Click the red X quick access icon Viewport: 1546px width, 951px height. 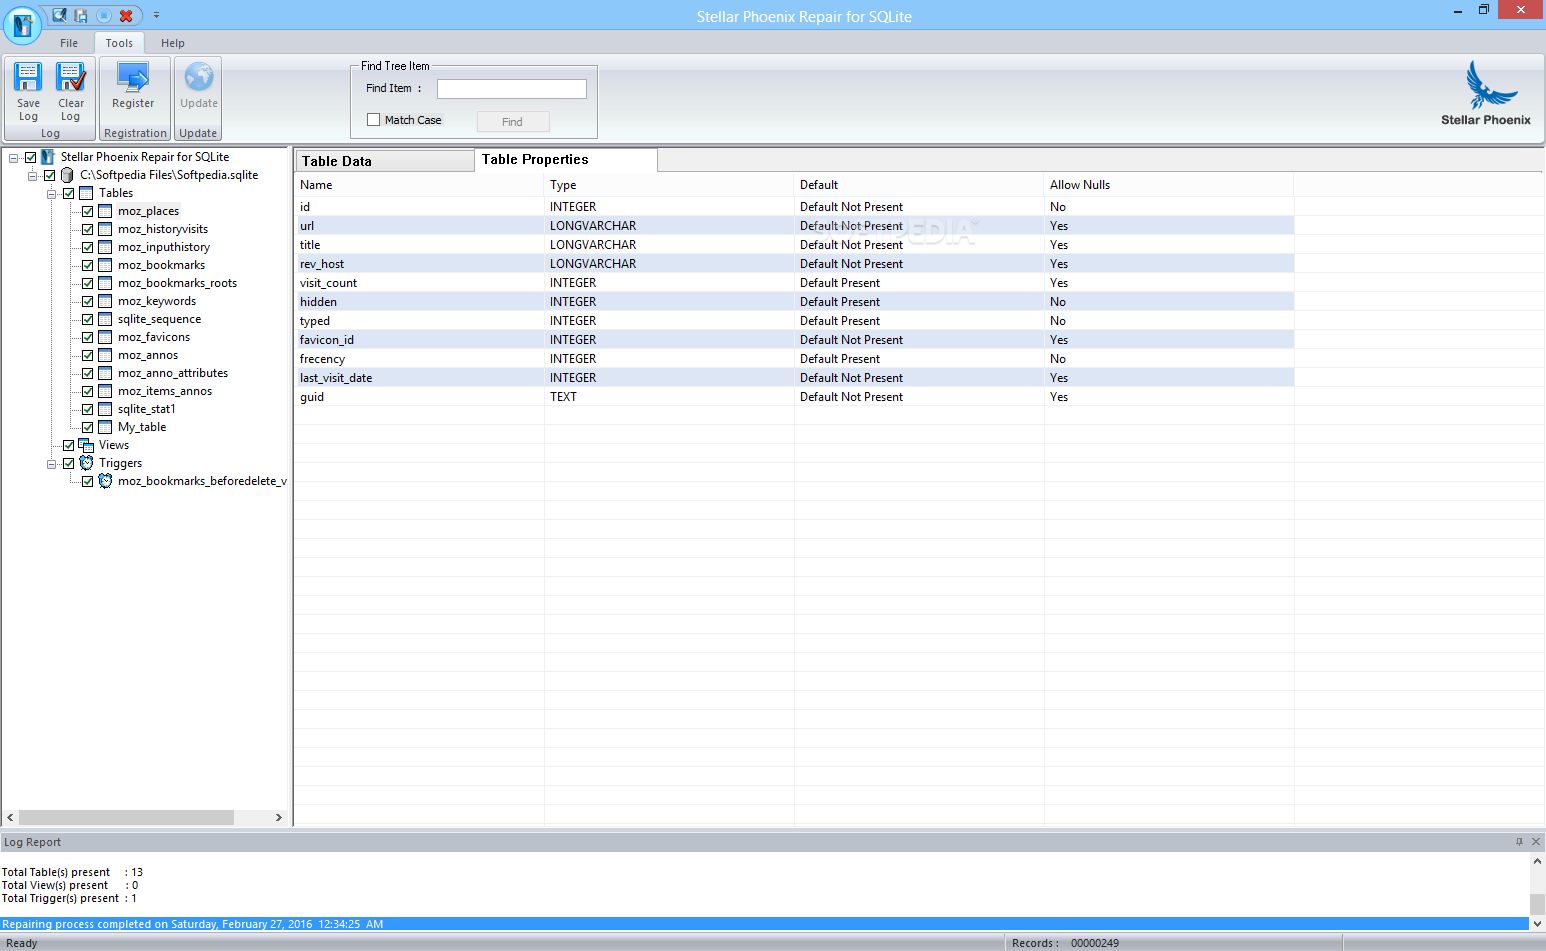(126, 15)
